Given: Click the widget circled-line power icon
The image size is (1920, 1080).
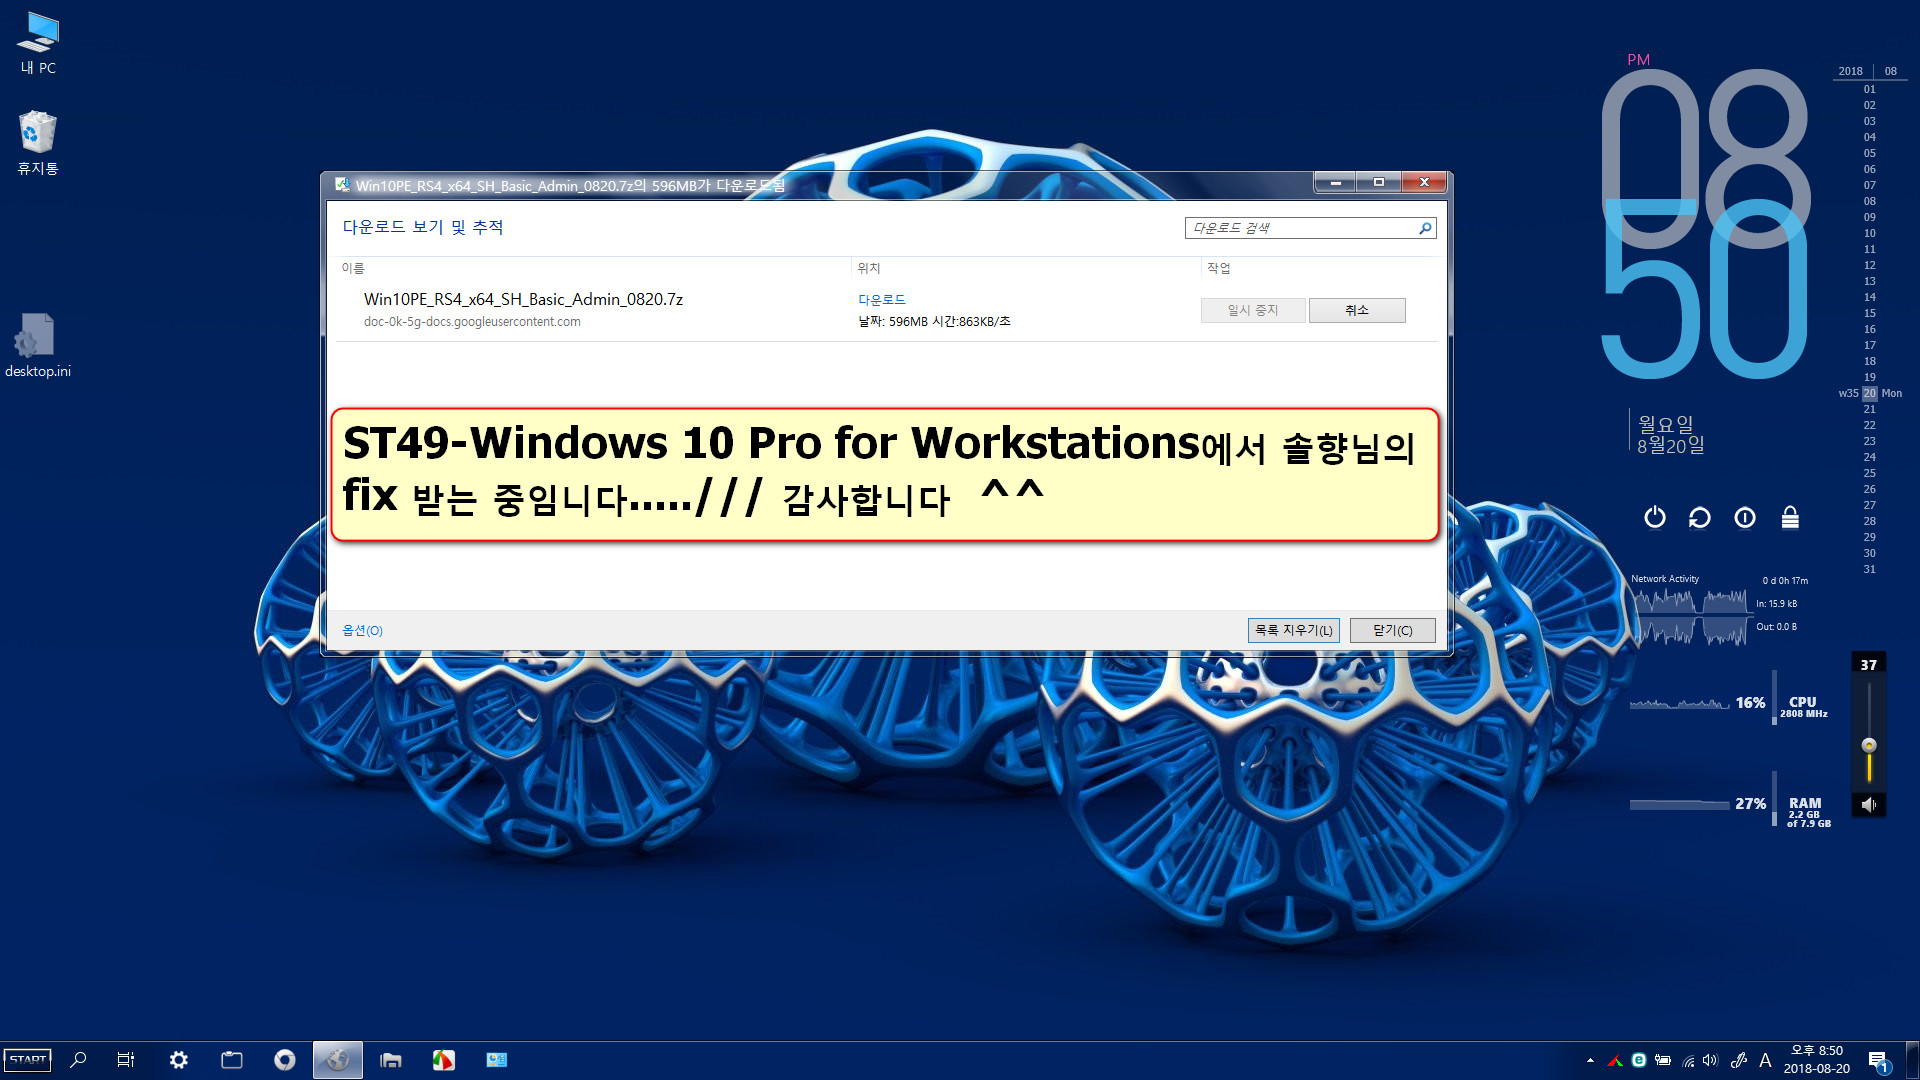Looking at the screenshot, I should point(1745,517).
